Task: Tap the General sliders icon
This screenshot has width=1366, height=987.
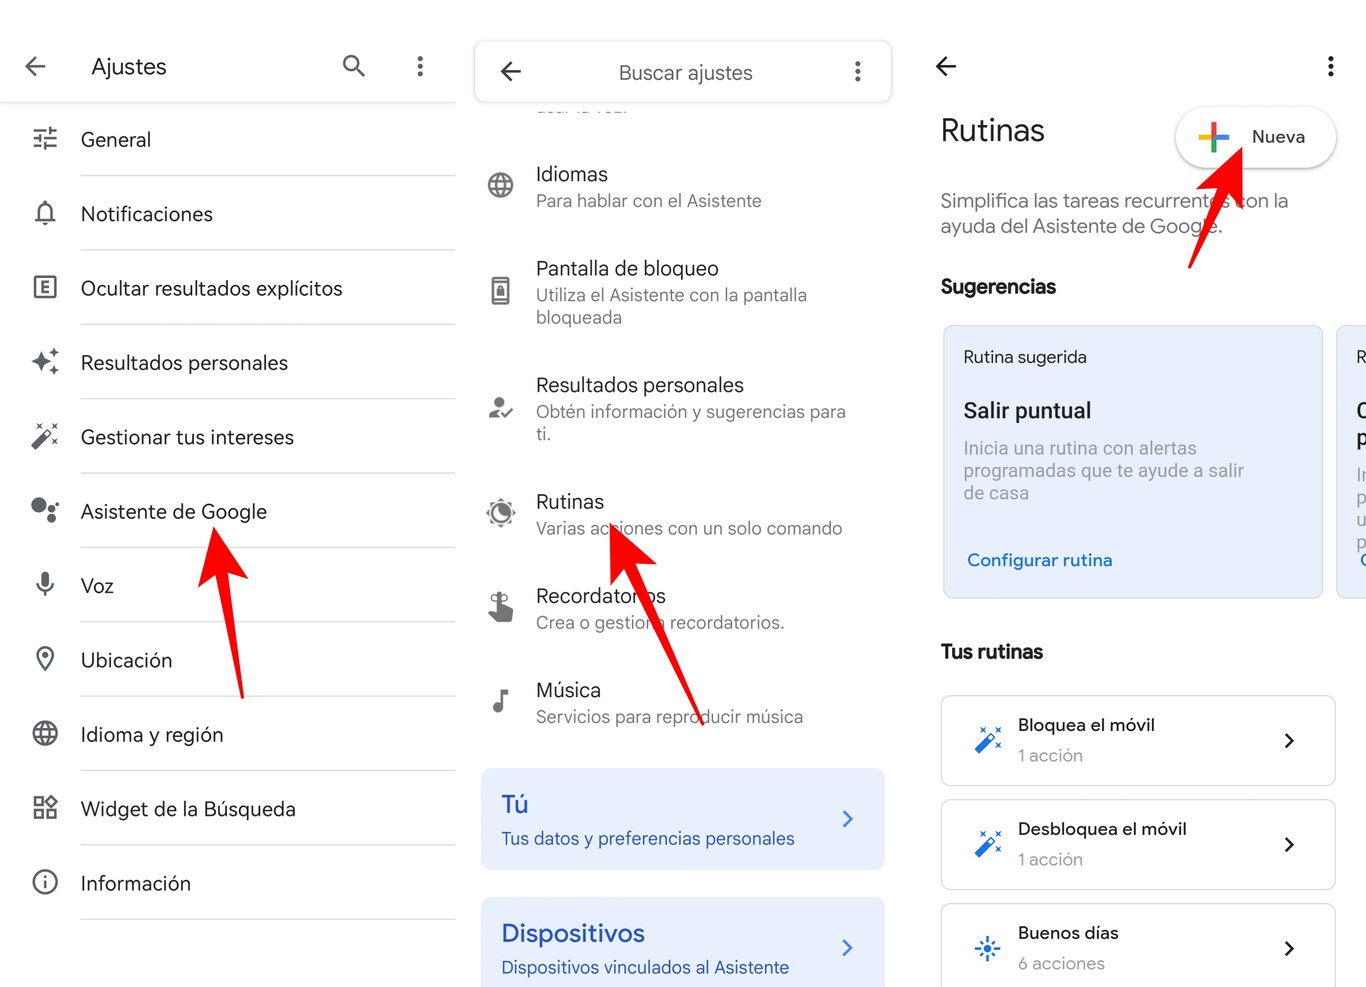Action: 45,139
